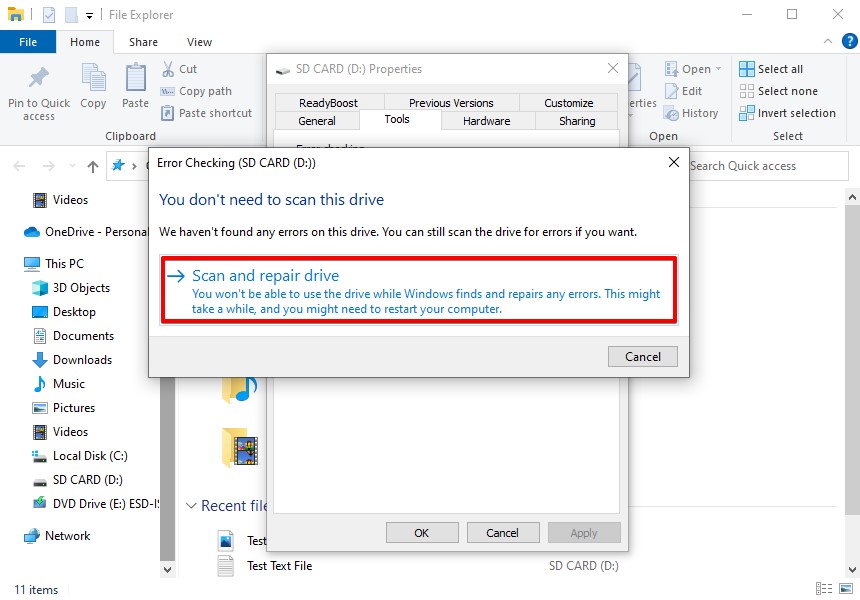Screen dimensions: 860x600
Task: Click the Pin to Quick access icon
Action: click(x=39, y=88)
